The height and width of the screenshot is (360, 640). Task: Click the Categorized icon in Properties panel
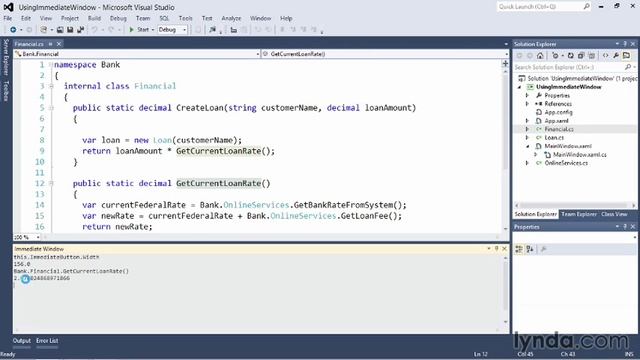click(519, 249)
